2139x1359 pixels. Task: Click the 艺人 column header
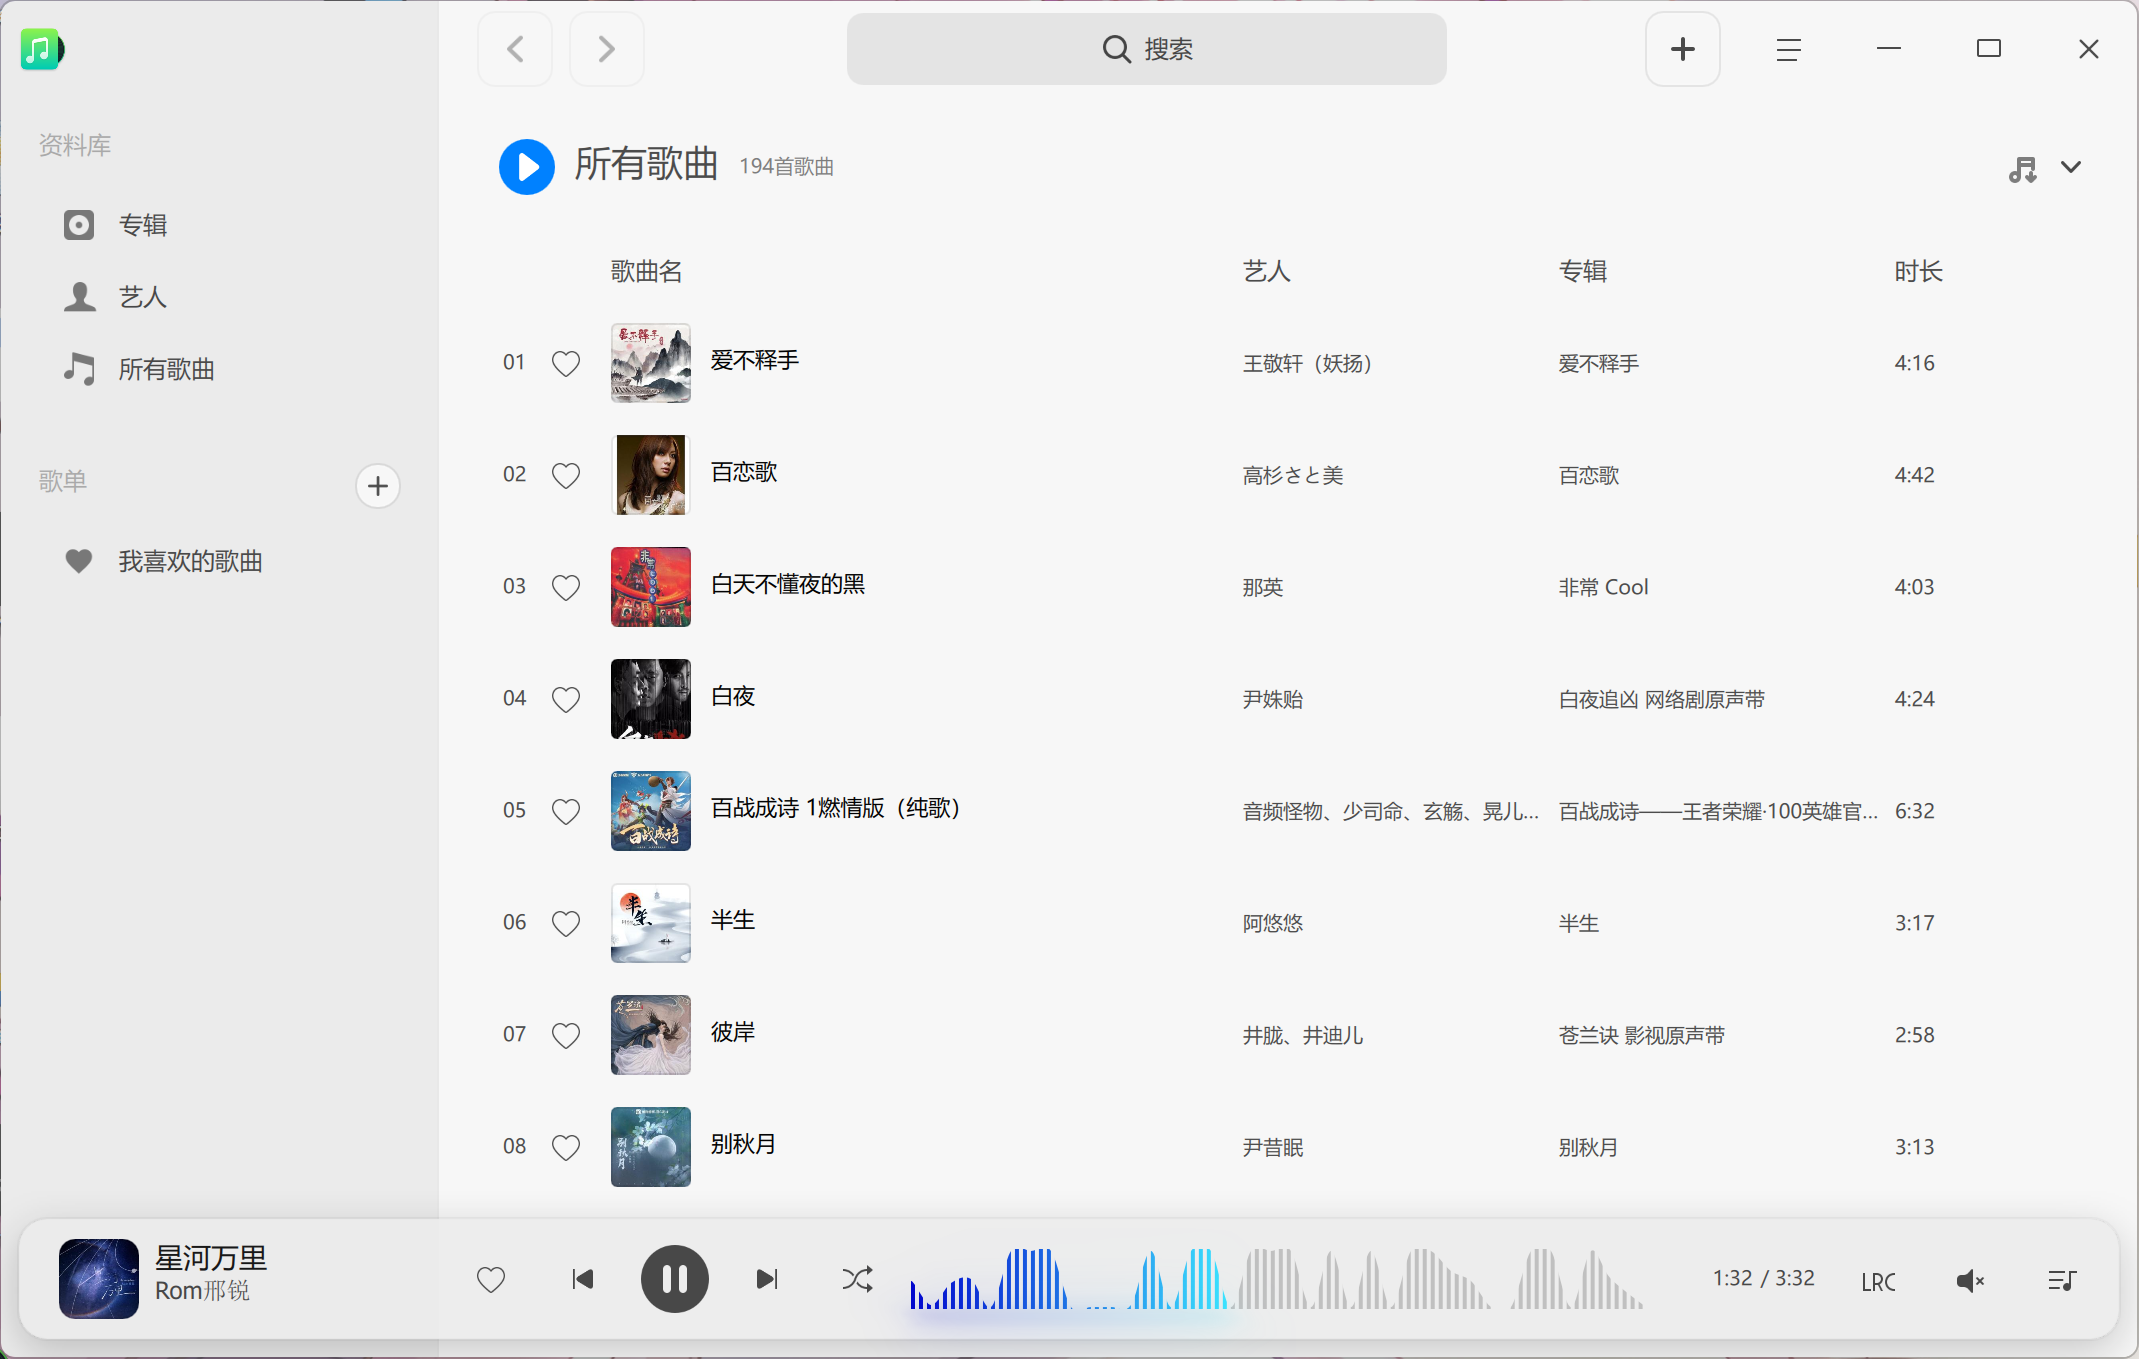click(1266, 271)
